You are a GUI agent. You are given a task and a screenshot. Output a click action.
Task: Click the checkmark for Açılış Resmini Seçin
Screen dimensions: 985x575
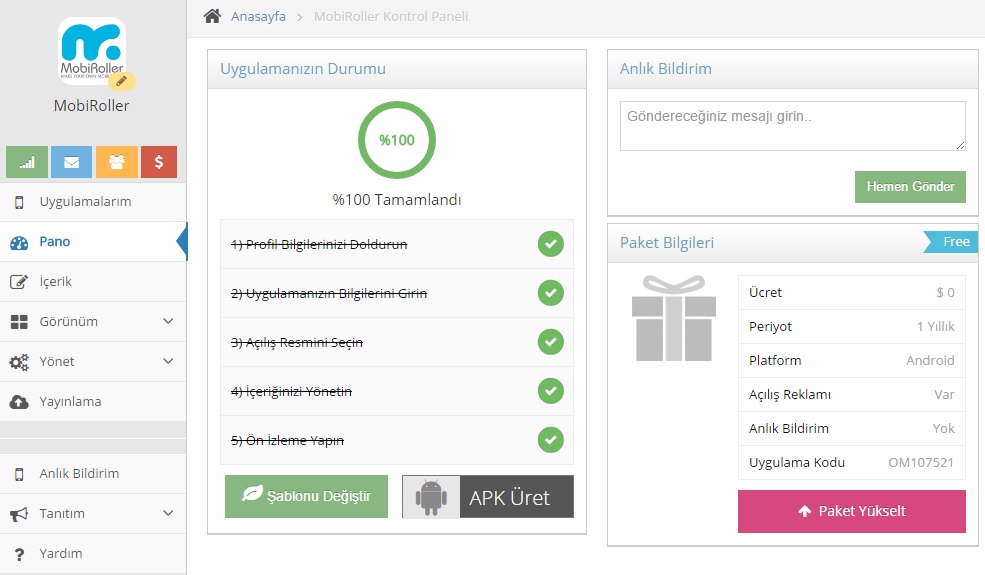[x=550, y=342]
